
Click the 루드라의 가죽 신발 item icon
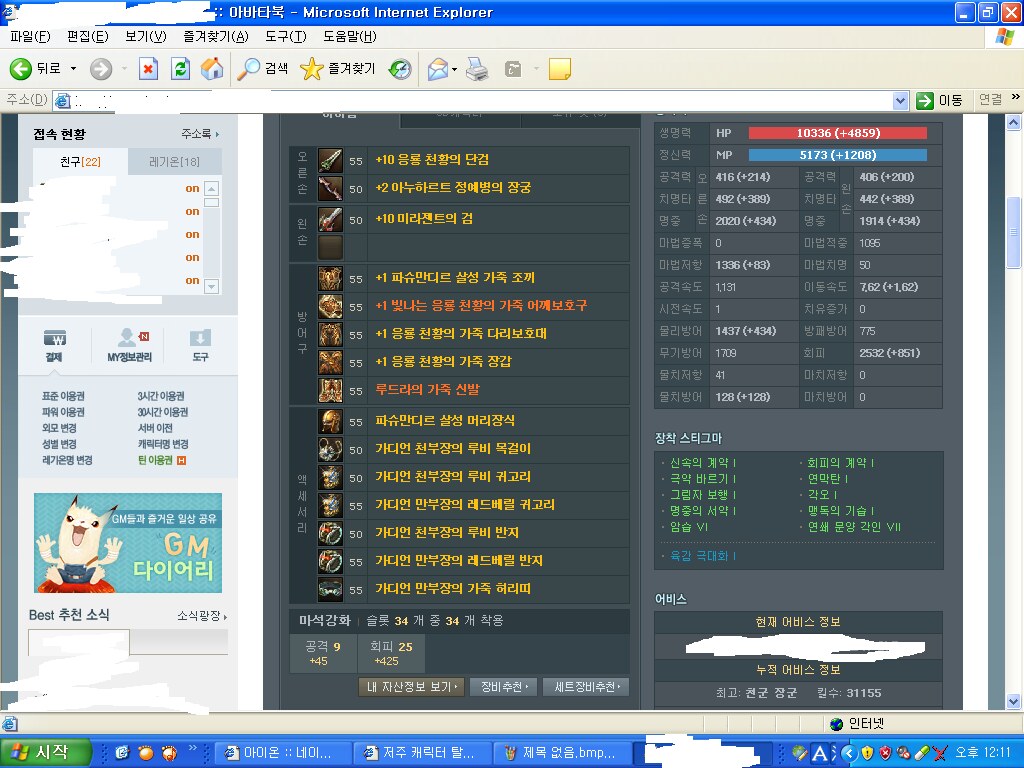(330, 390)
